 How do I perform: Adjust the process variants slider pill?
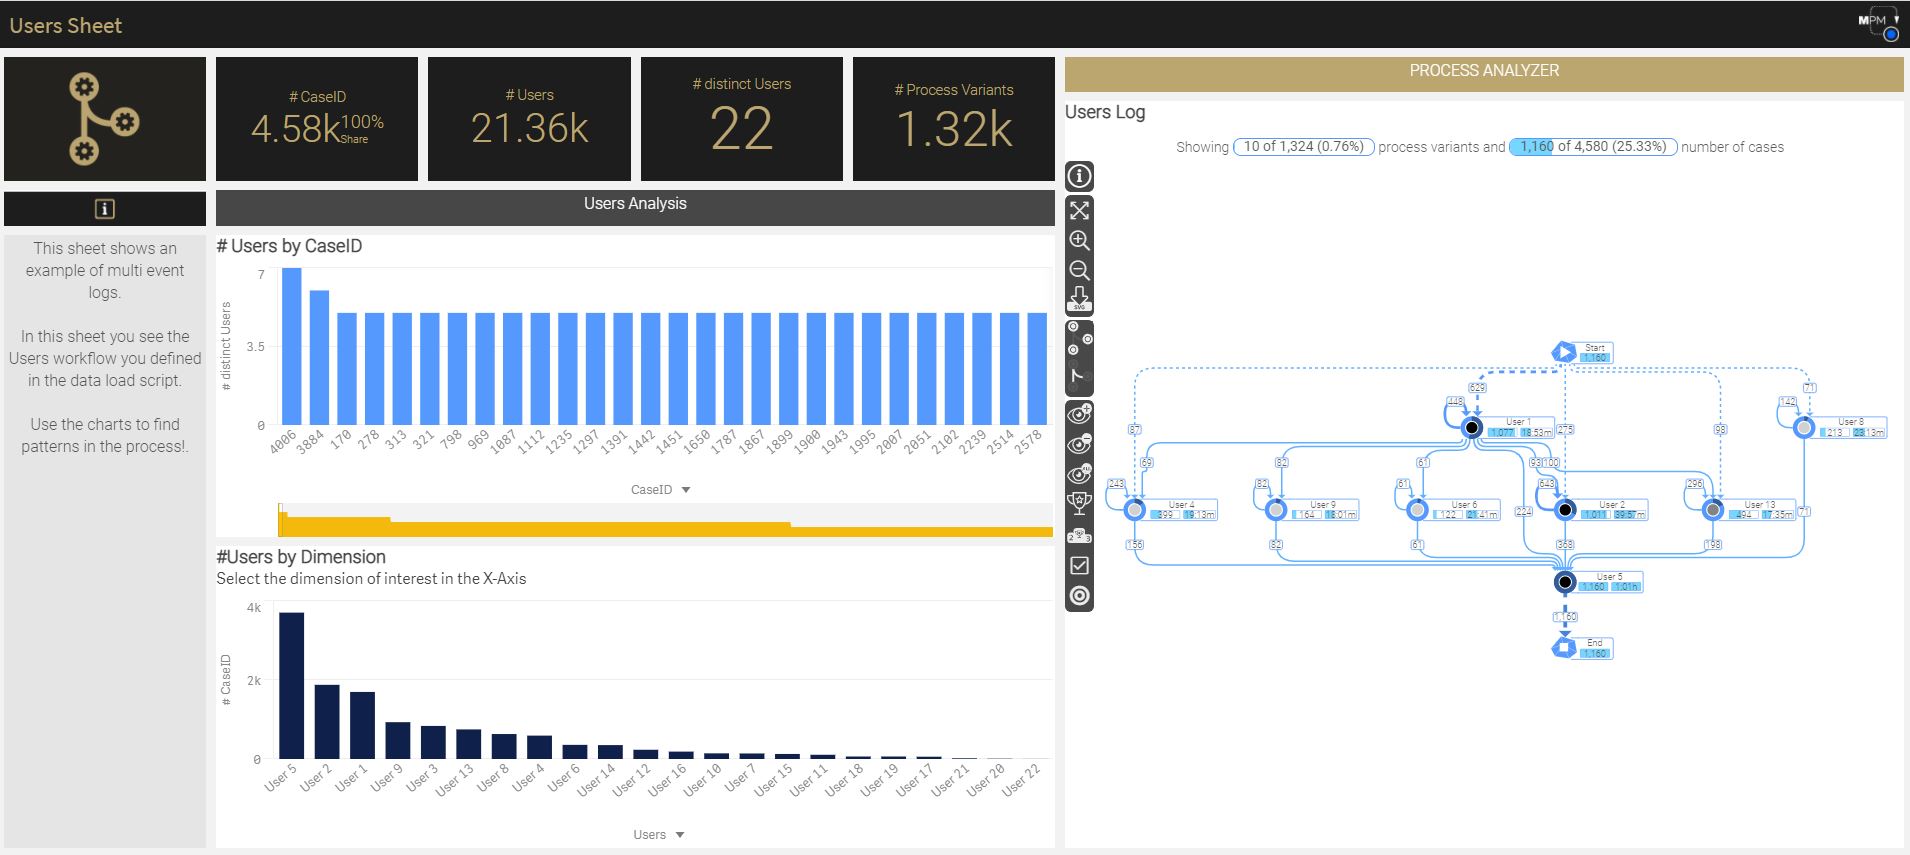pos(1304,147)
